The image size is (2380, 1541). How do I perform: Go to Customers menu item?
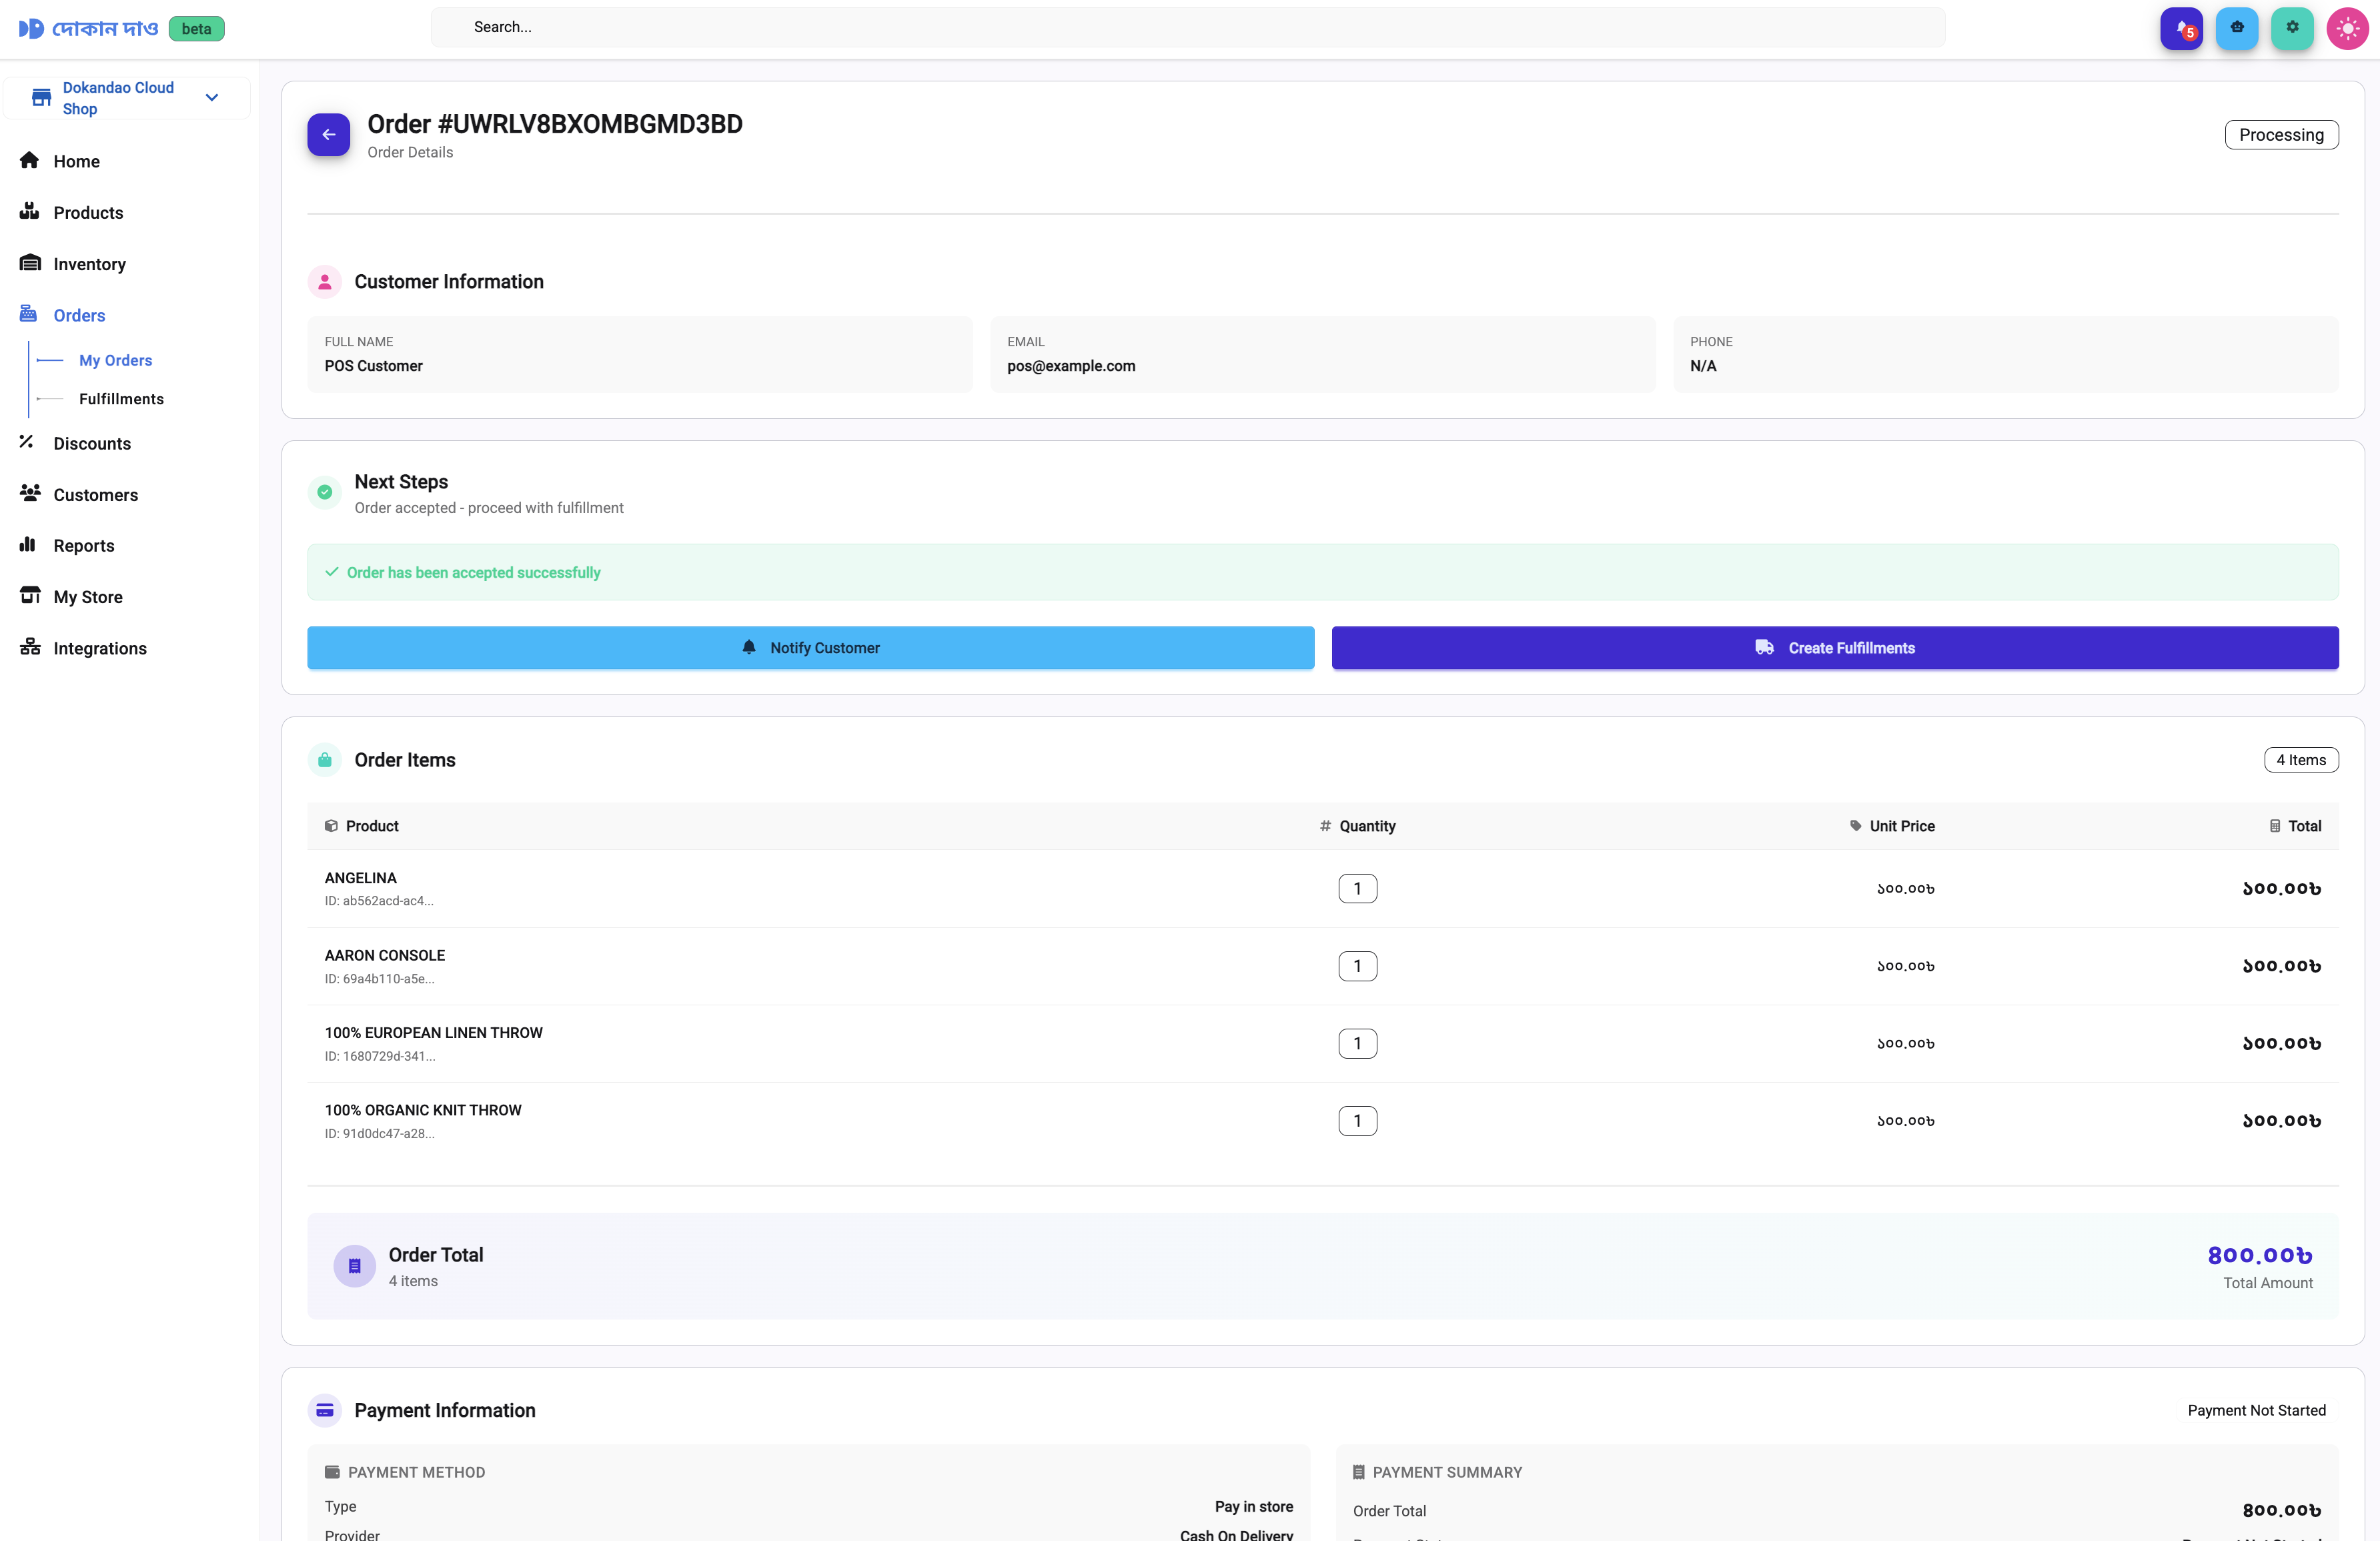point(95,494)
